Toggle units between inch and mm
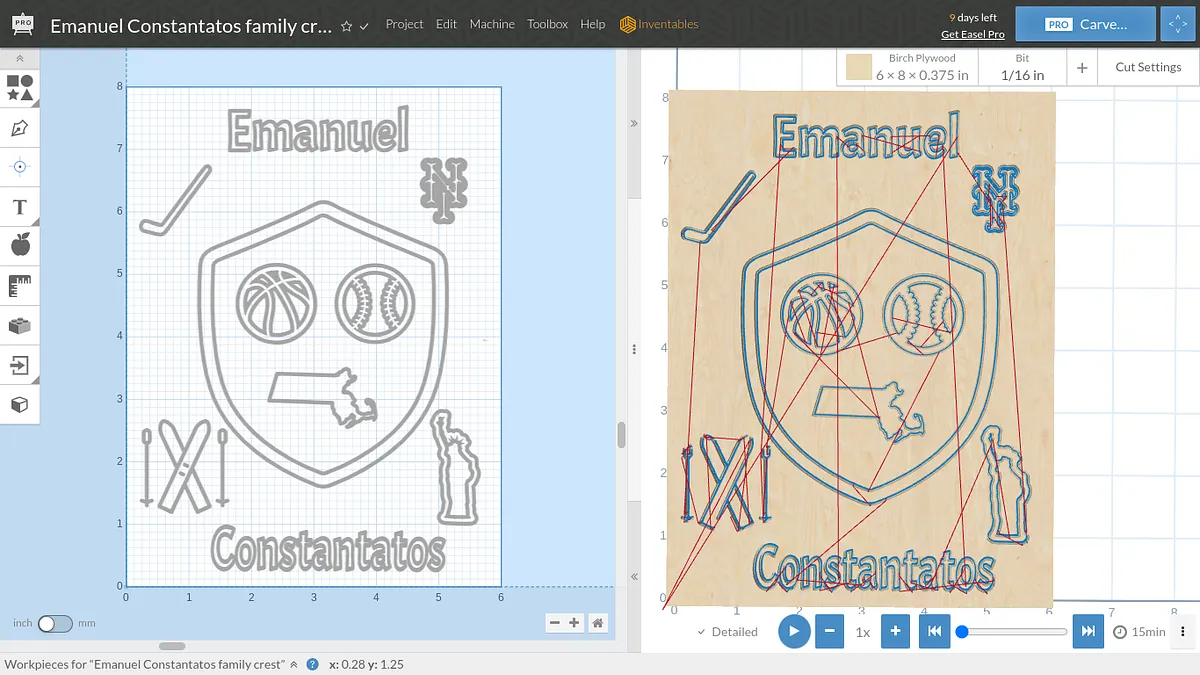Image resolution: width=1200 pixels, height=675 pixels. (x=55, y=623)
